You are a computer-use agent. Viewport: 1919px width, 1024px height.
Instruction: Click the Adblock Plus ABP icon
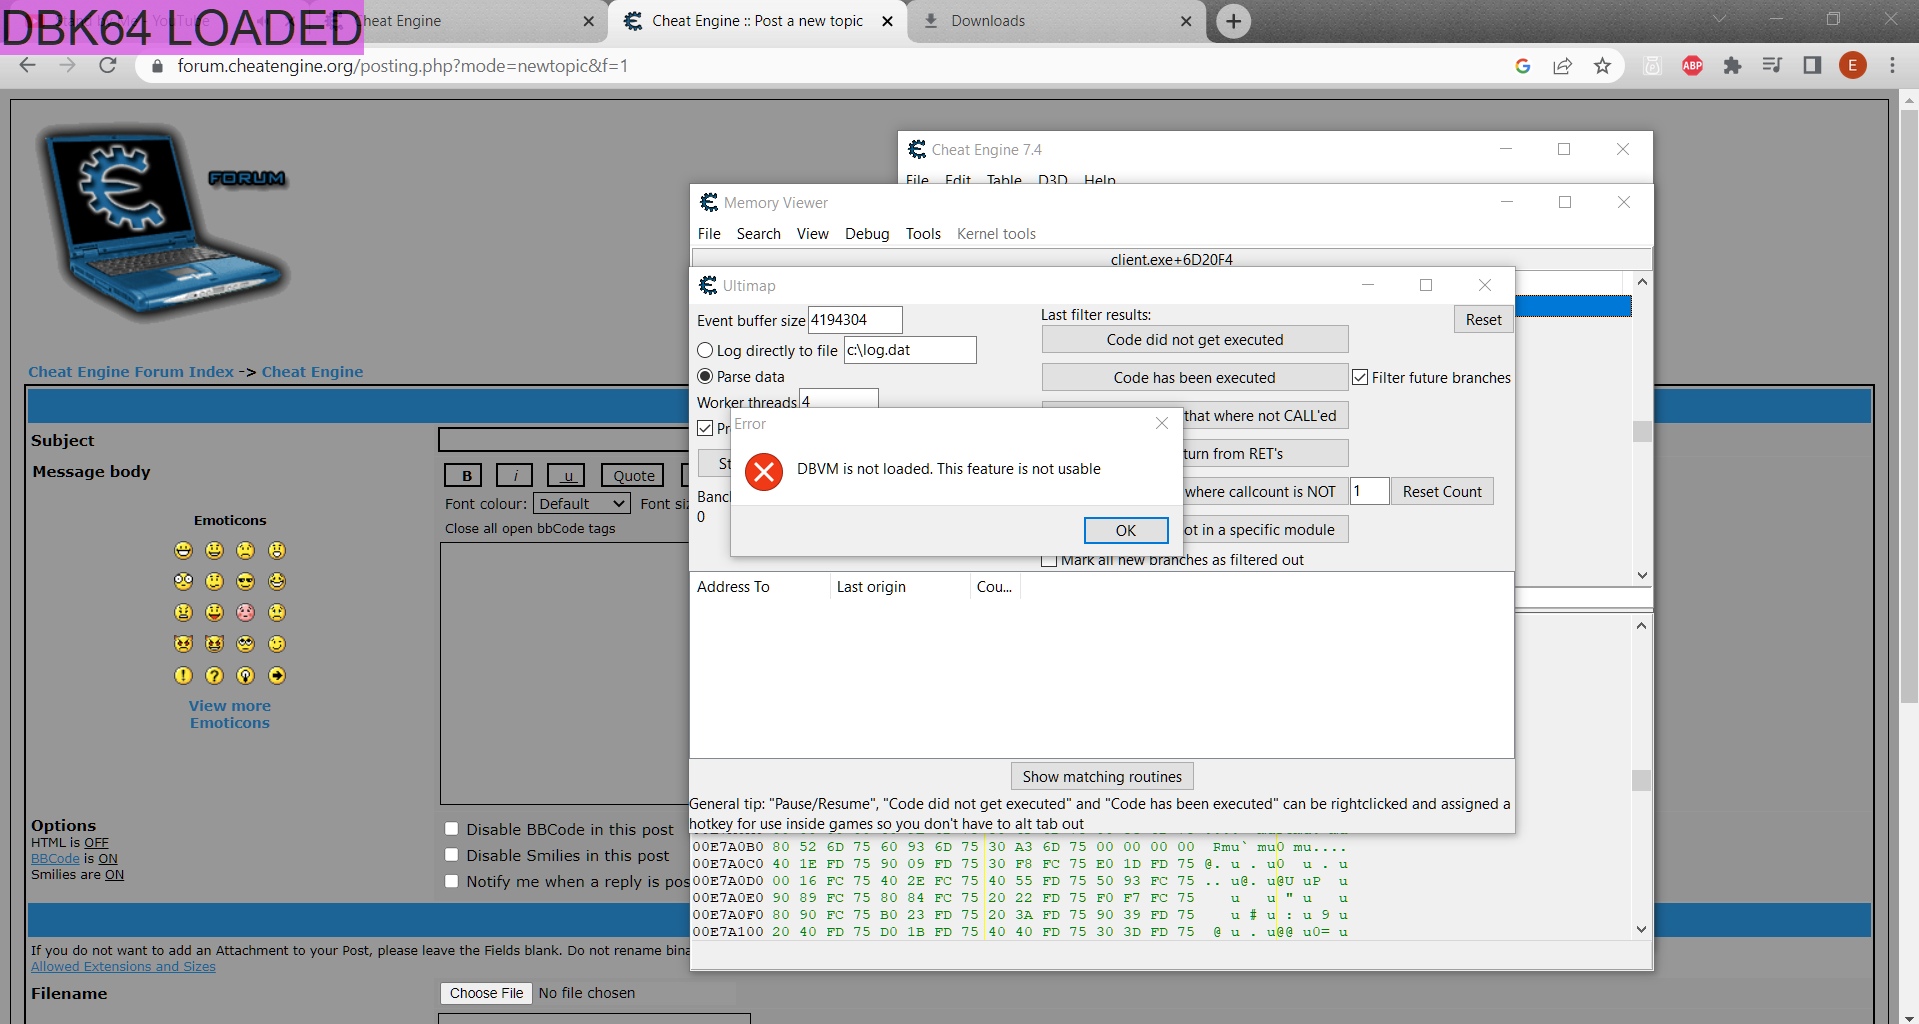(x=1692, y=65)
